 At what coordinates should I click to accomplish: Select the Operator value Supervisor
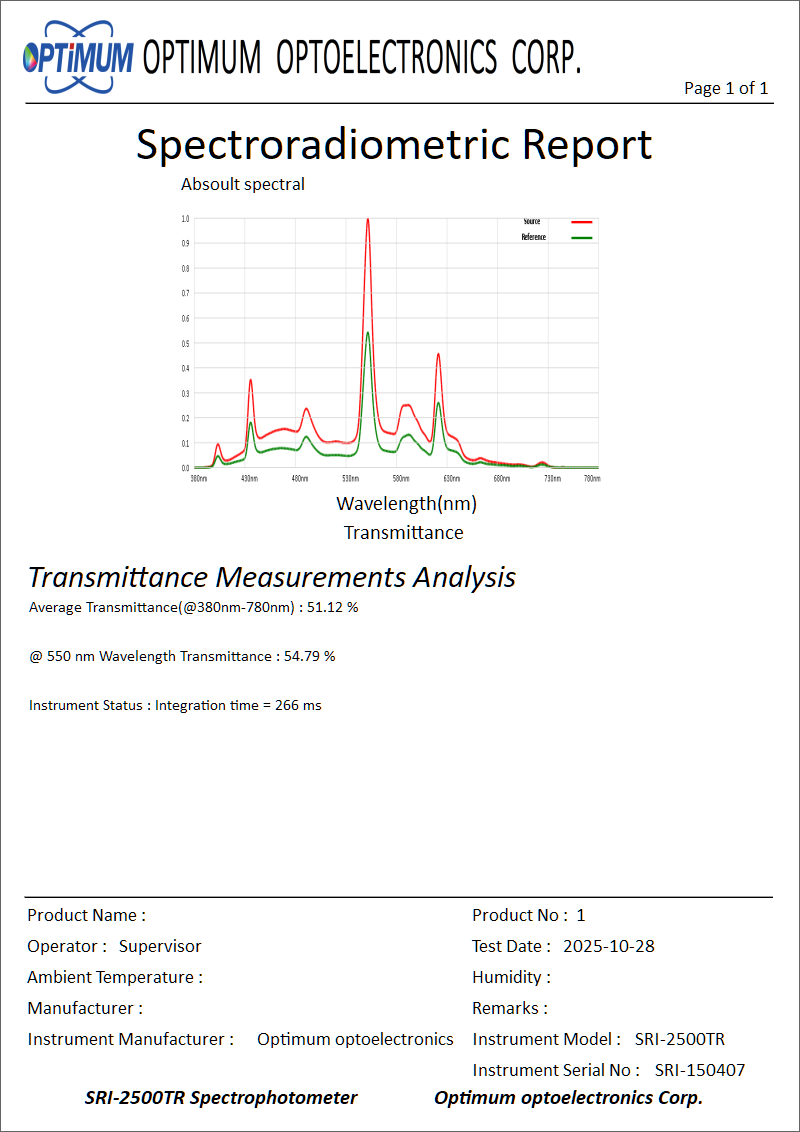coord(160,946)
